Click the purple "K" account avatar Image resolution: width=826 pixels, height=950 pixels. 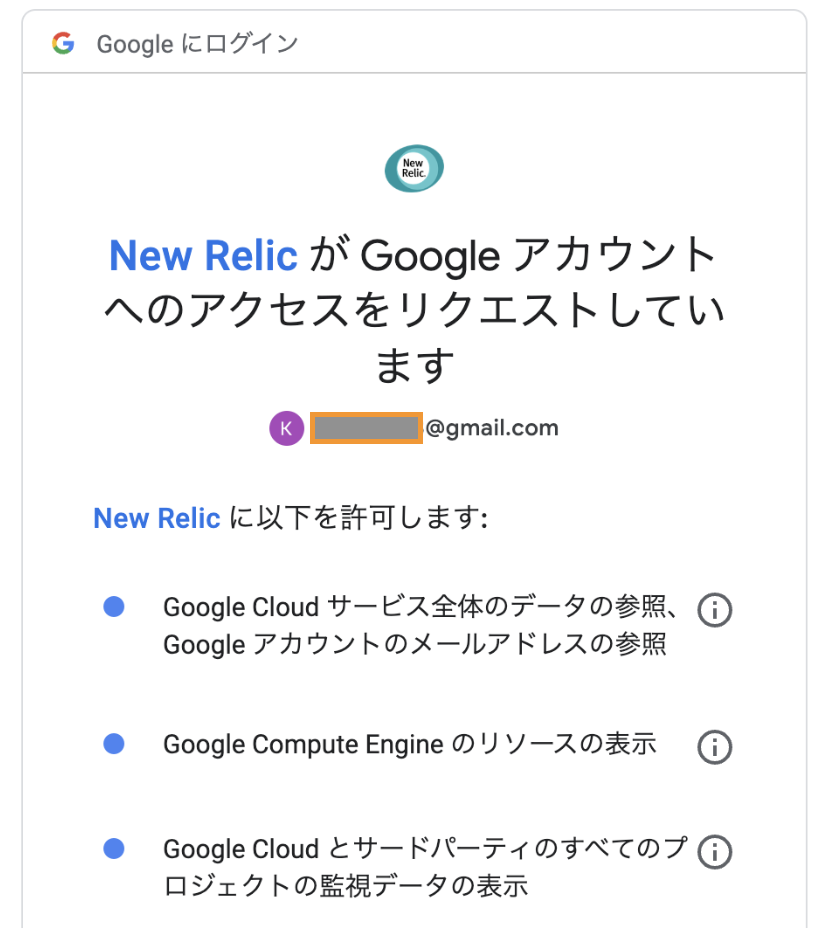tap(286, 429)
